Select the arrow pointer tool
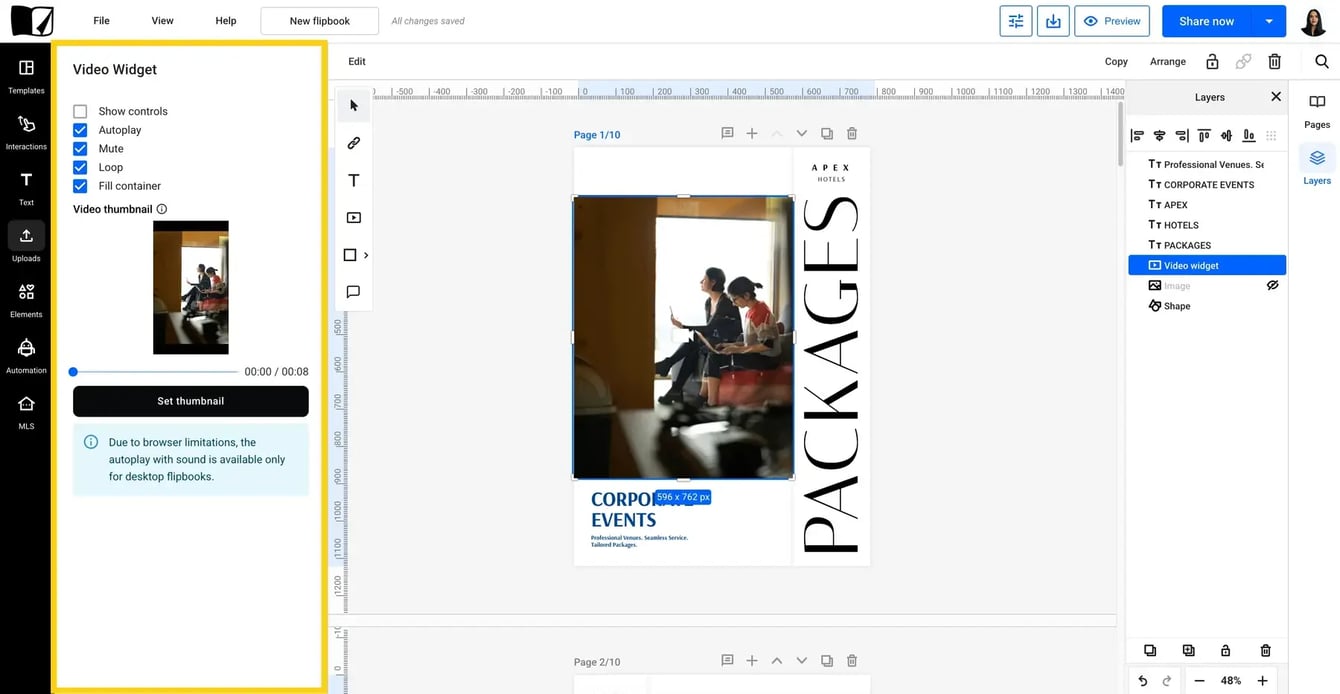 pyautogui.click(x=353, y=106)
